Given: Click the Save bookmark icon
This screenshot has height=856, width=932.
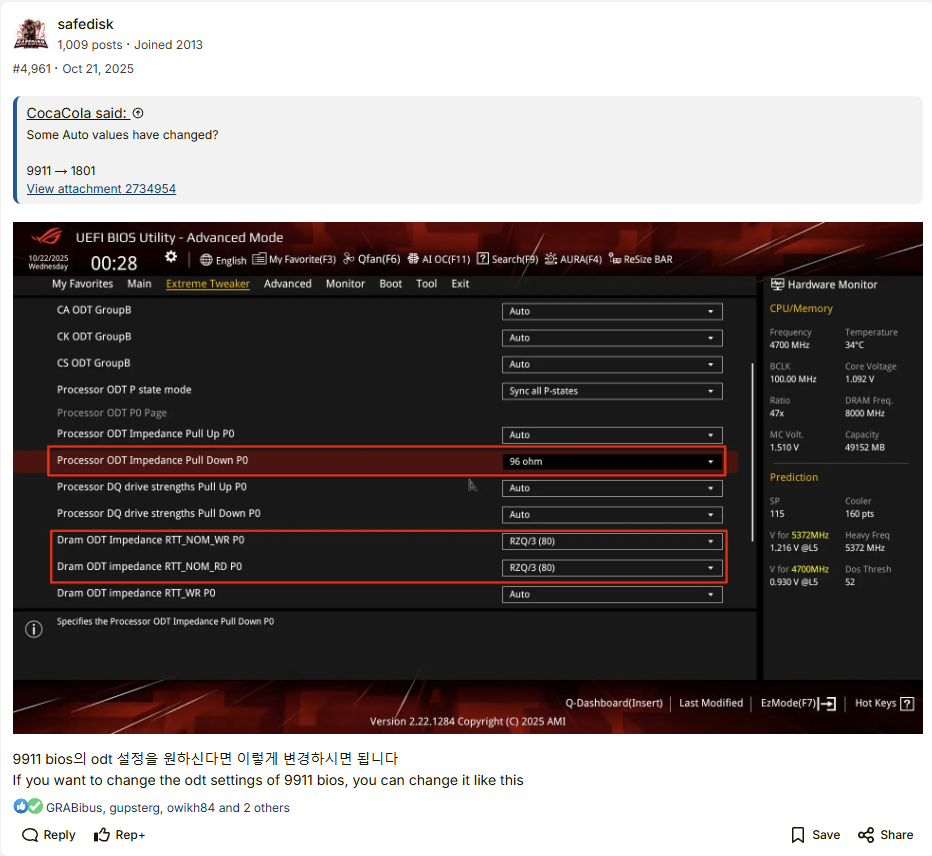Looking at the screenshot, I should point(798,835).
